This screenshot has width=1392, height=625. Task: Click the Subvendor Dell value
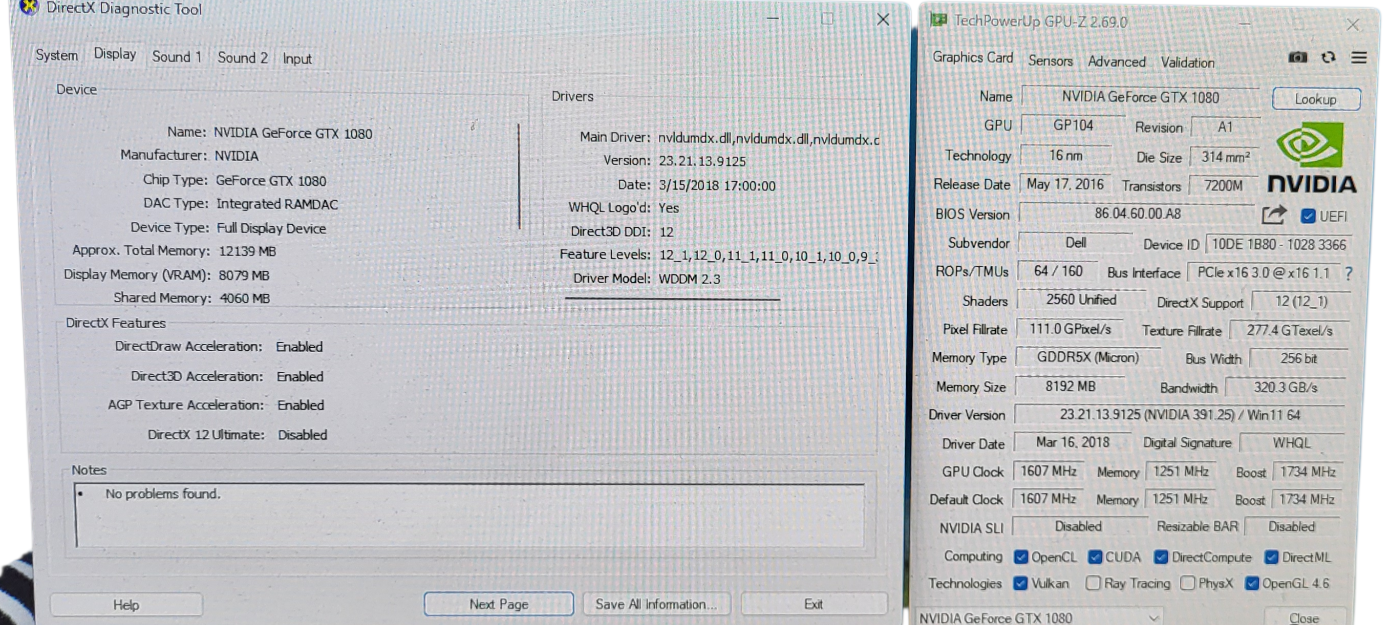coord(1075,243)
